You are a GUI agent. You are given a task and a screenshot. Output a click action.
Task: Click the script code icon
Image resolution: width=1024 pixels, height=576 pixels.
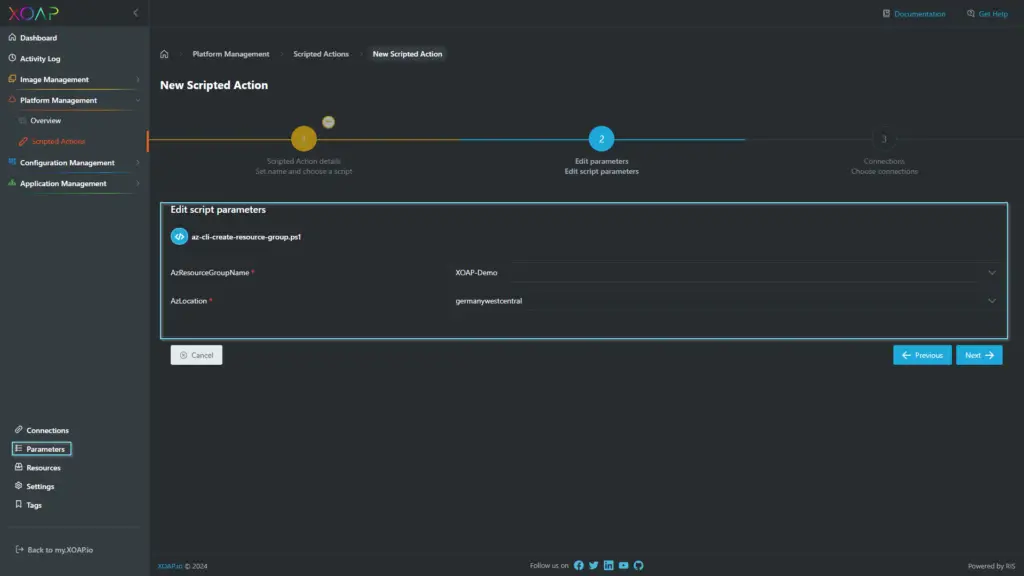179,236
